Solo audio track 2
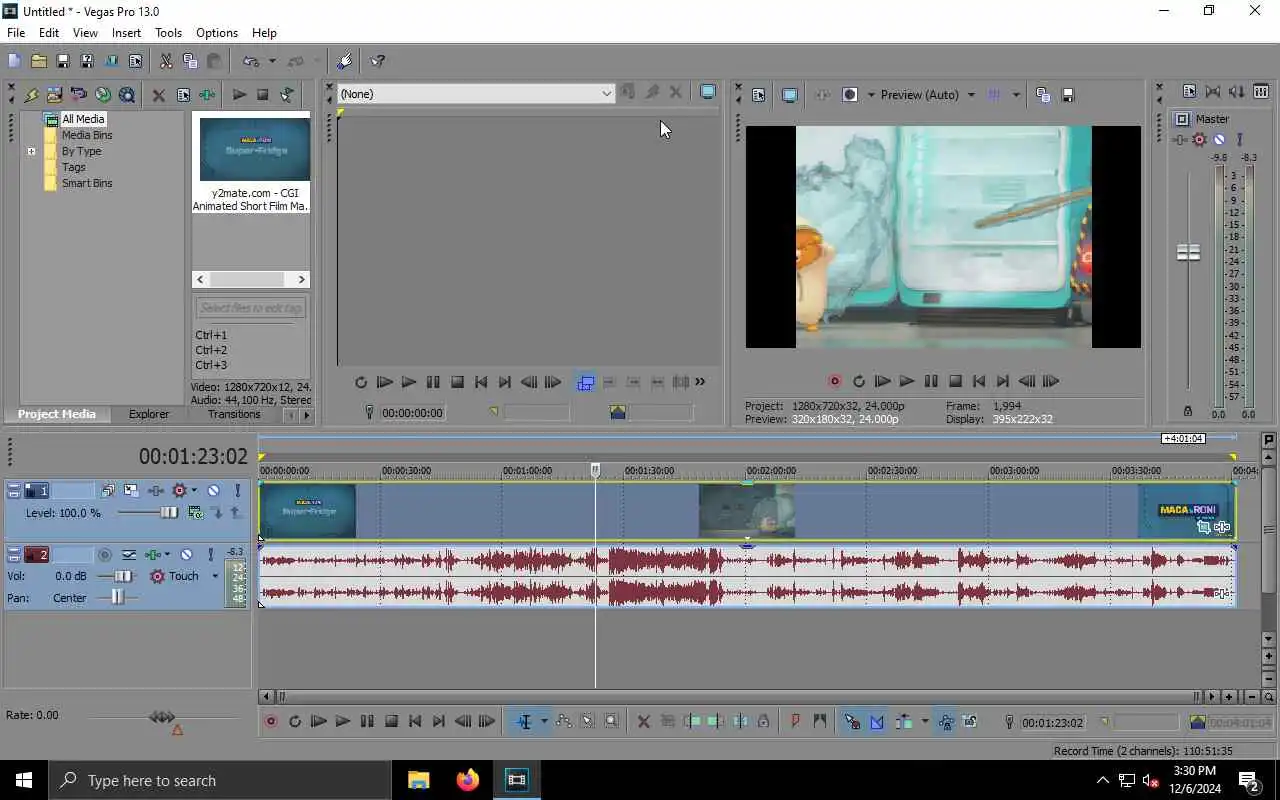 pyautogui.click(x=210, y=554)
